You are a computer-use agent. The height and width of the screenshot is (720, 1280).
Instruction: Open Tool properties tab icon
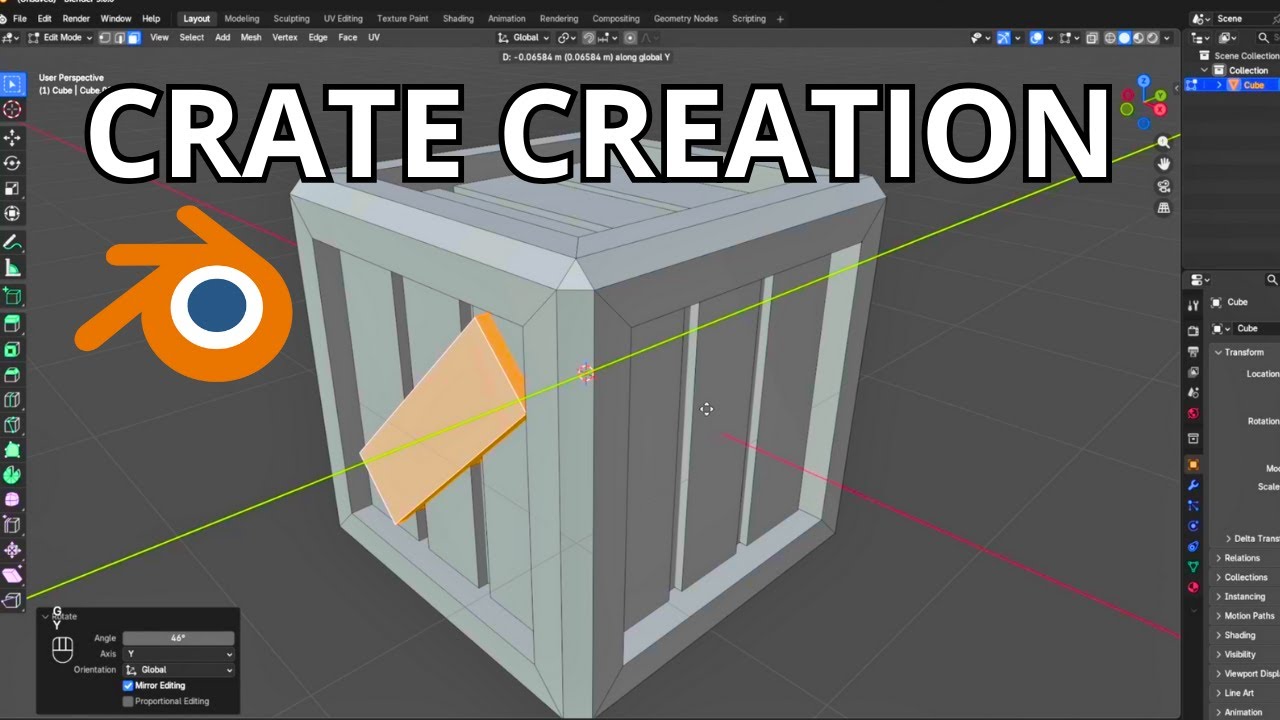click(x=1192, y=306)
